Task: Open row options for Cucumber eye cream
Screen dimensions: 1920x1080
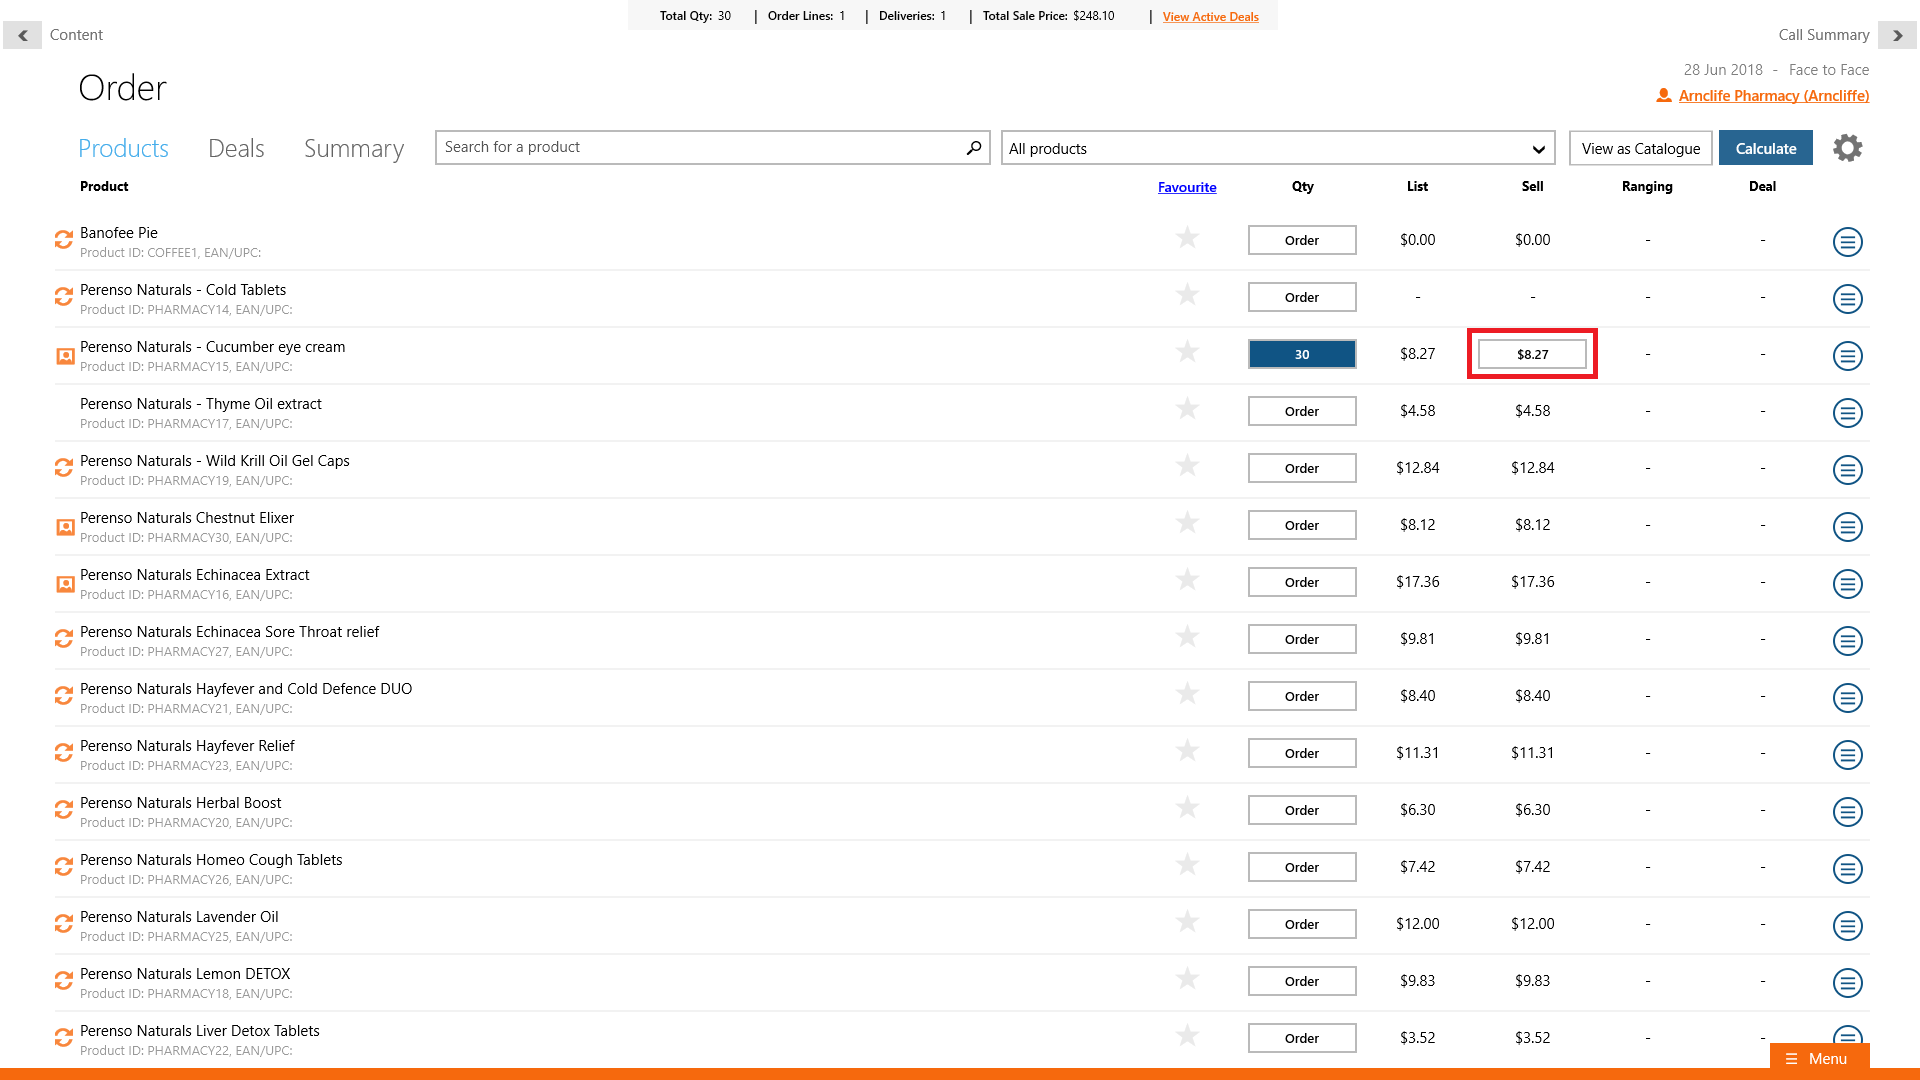Action: [1847, 355]
